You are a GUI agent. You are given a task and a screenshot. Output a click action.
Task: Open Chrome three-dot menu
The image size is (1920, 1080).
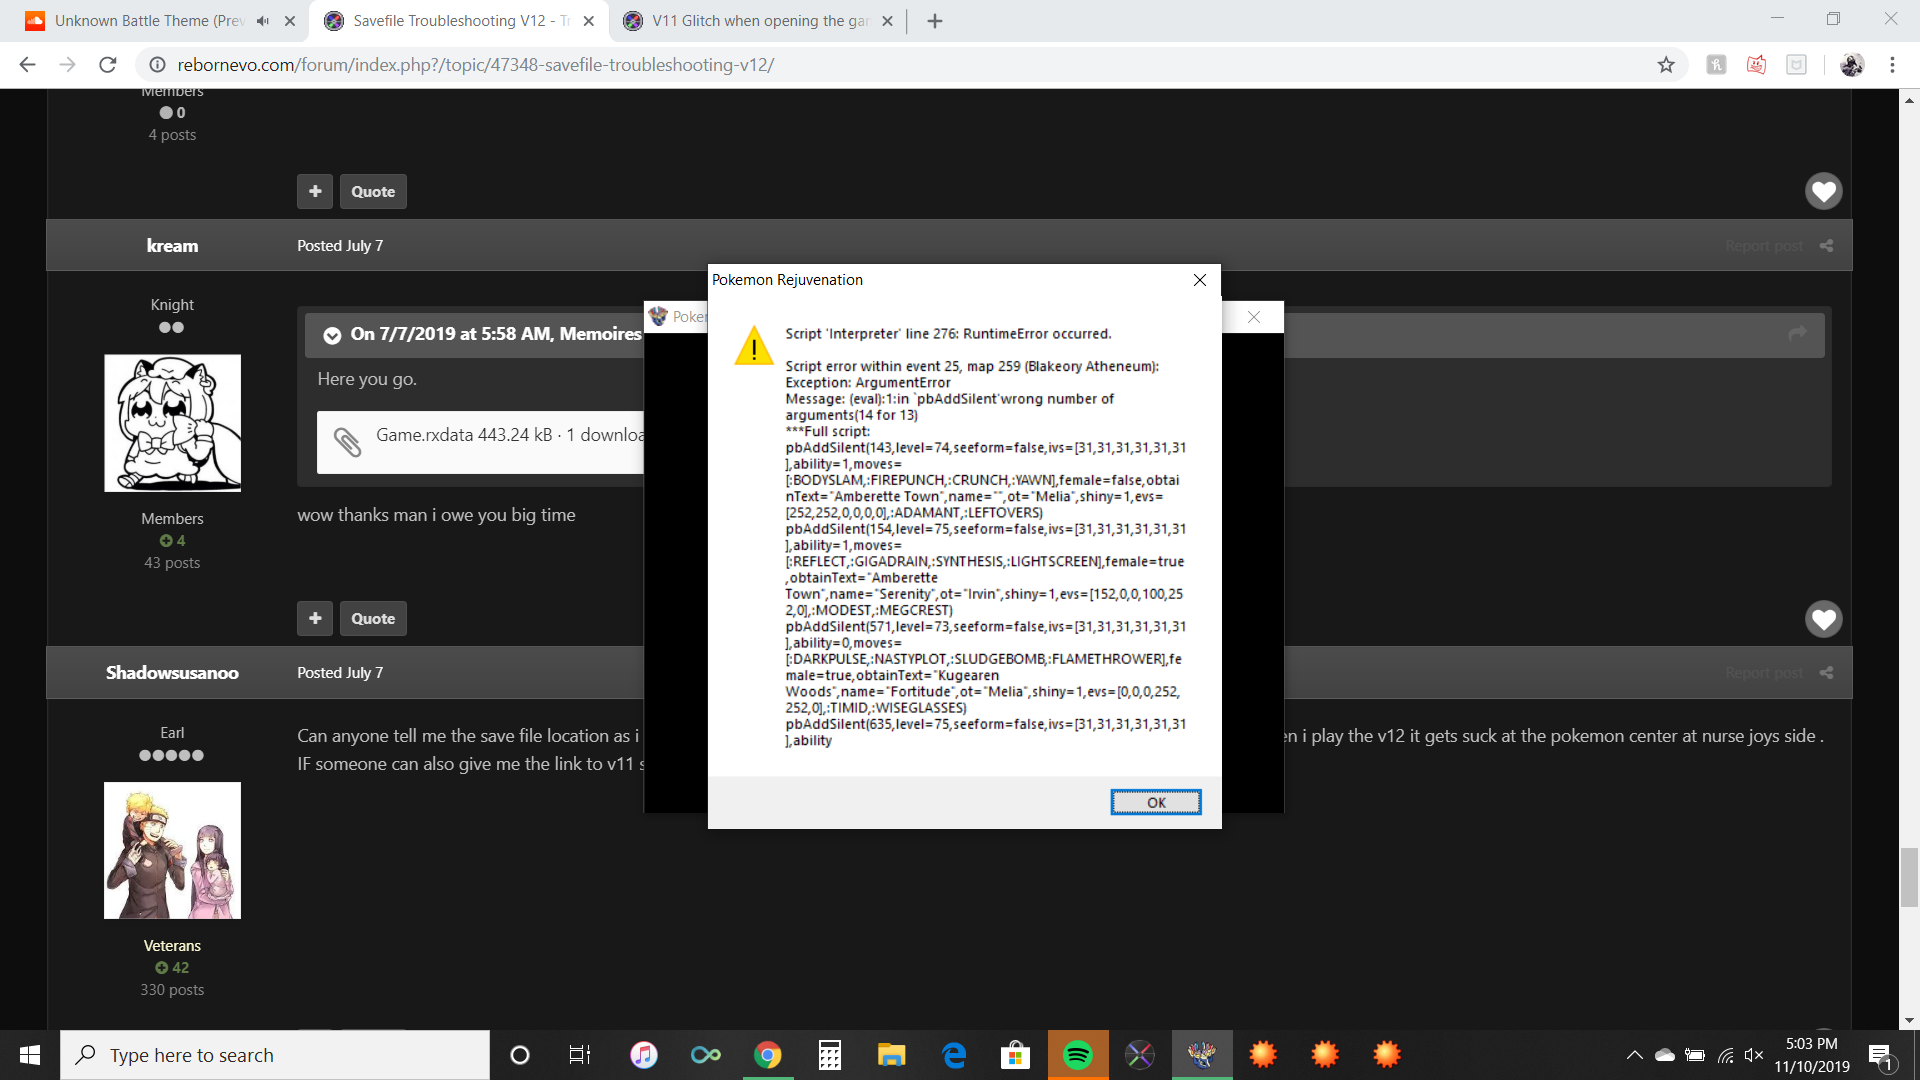click(1892, 65)
